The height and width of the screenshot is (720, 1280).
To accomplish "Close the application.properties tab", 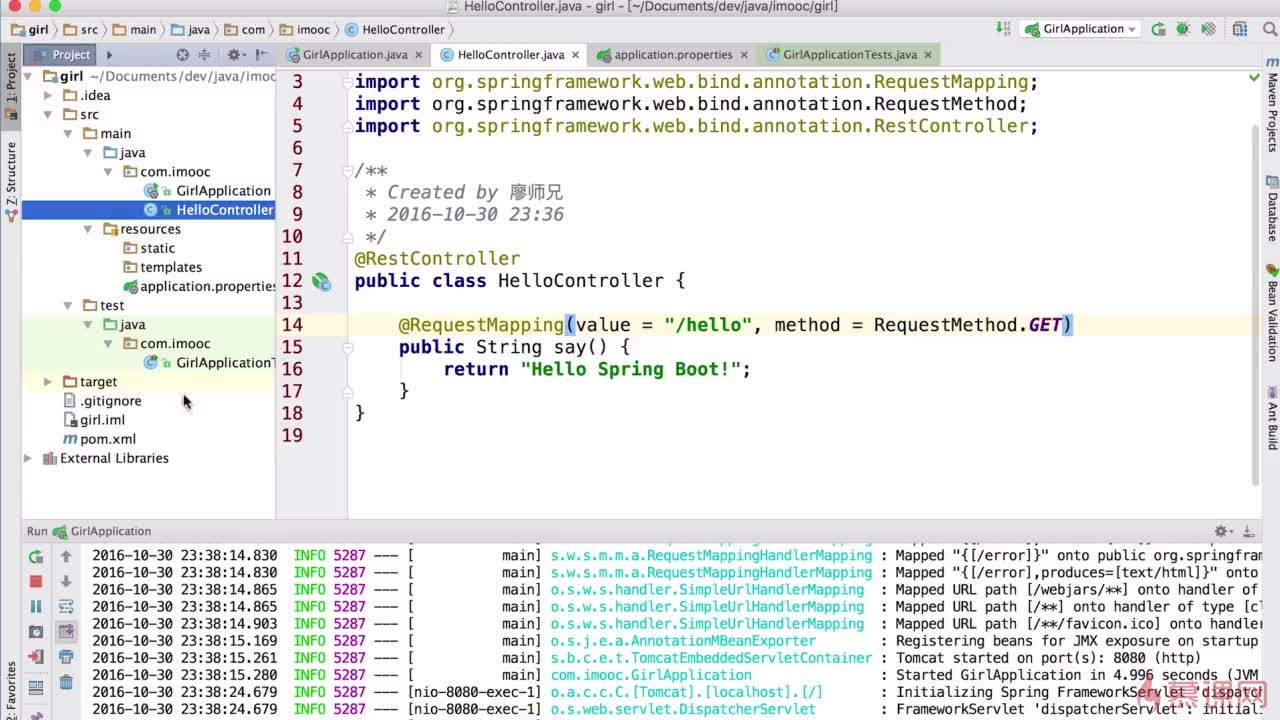I will click(x=744, y=55).
